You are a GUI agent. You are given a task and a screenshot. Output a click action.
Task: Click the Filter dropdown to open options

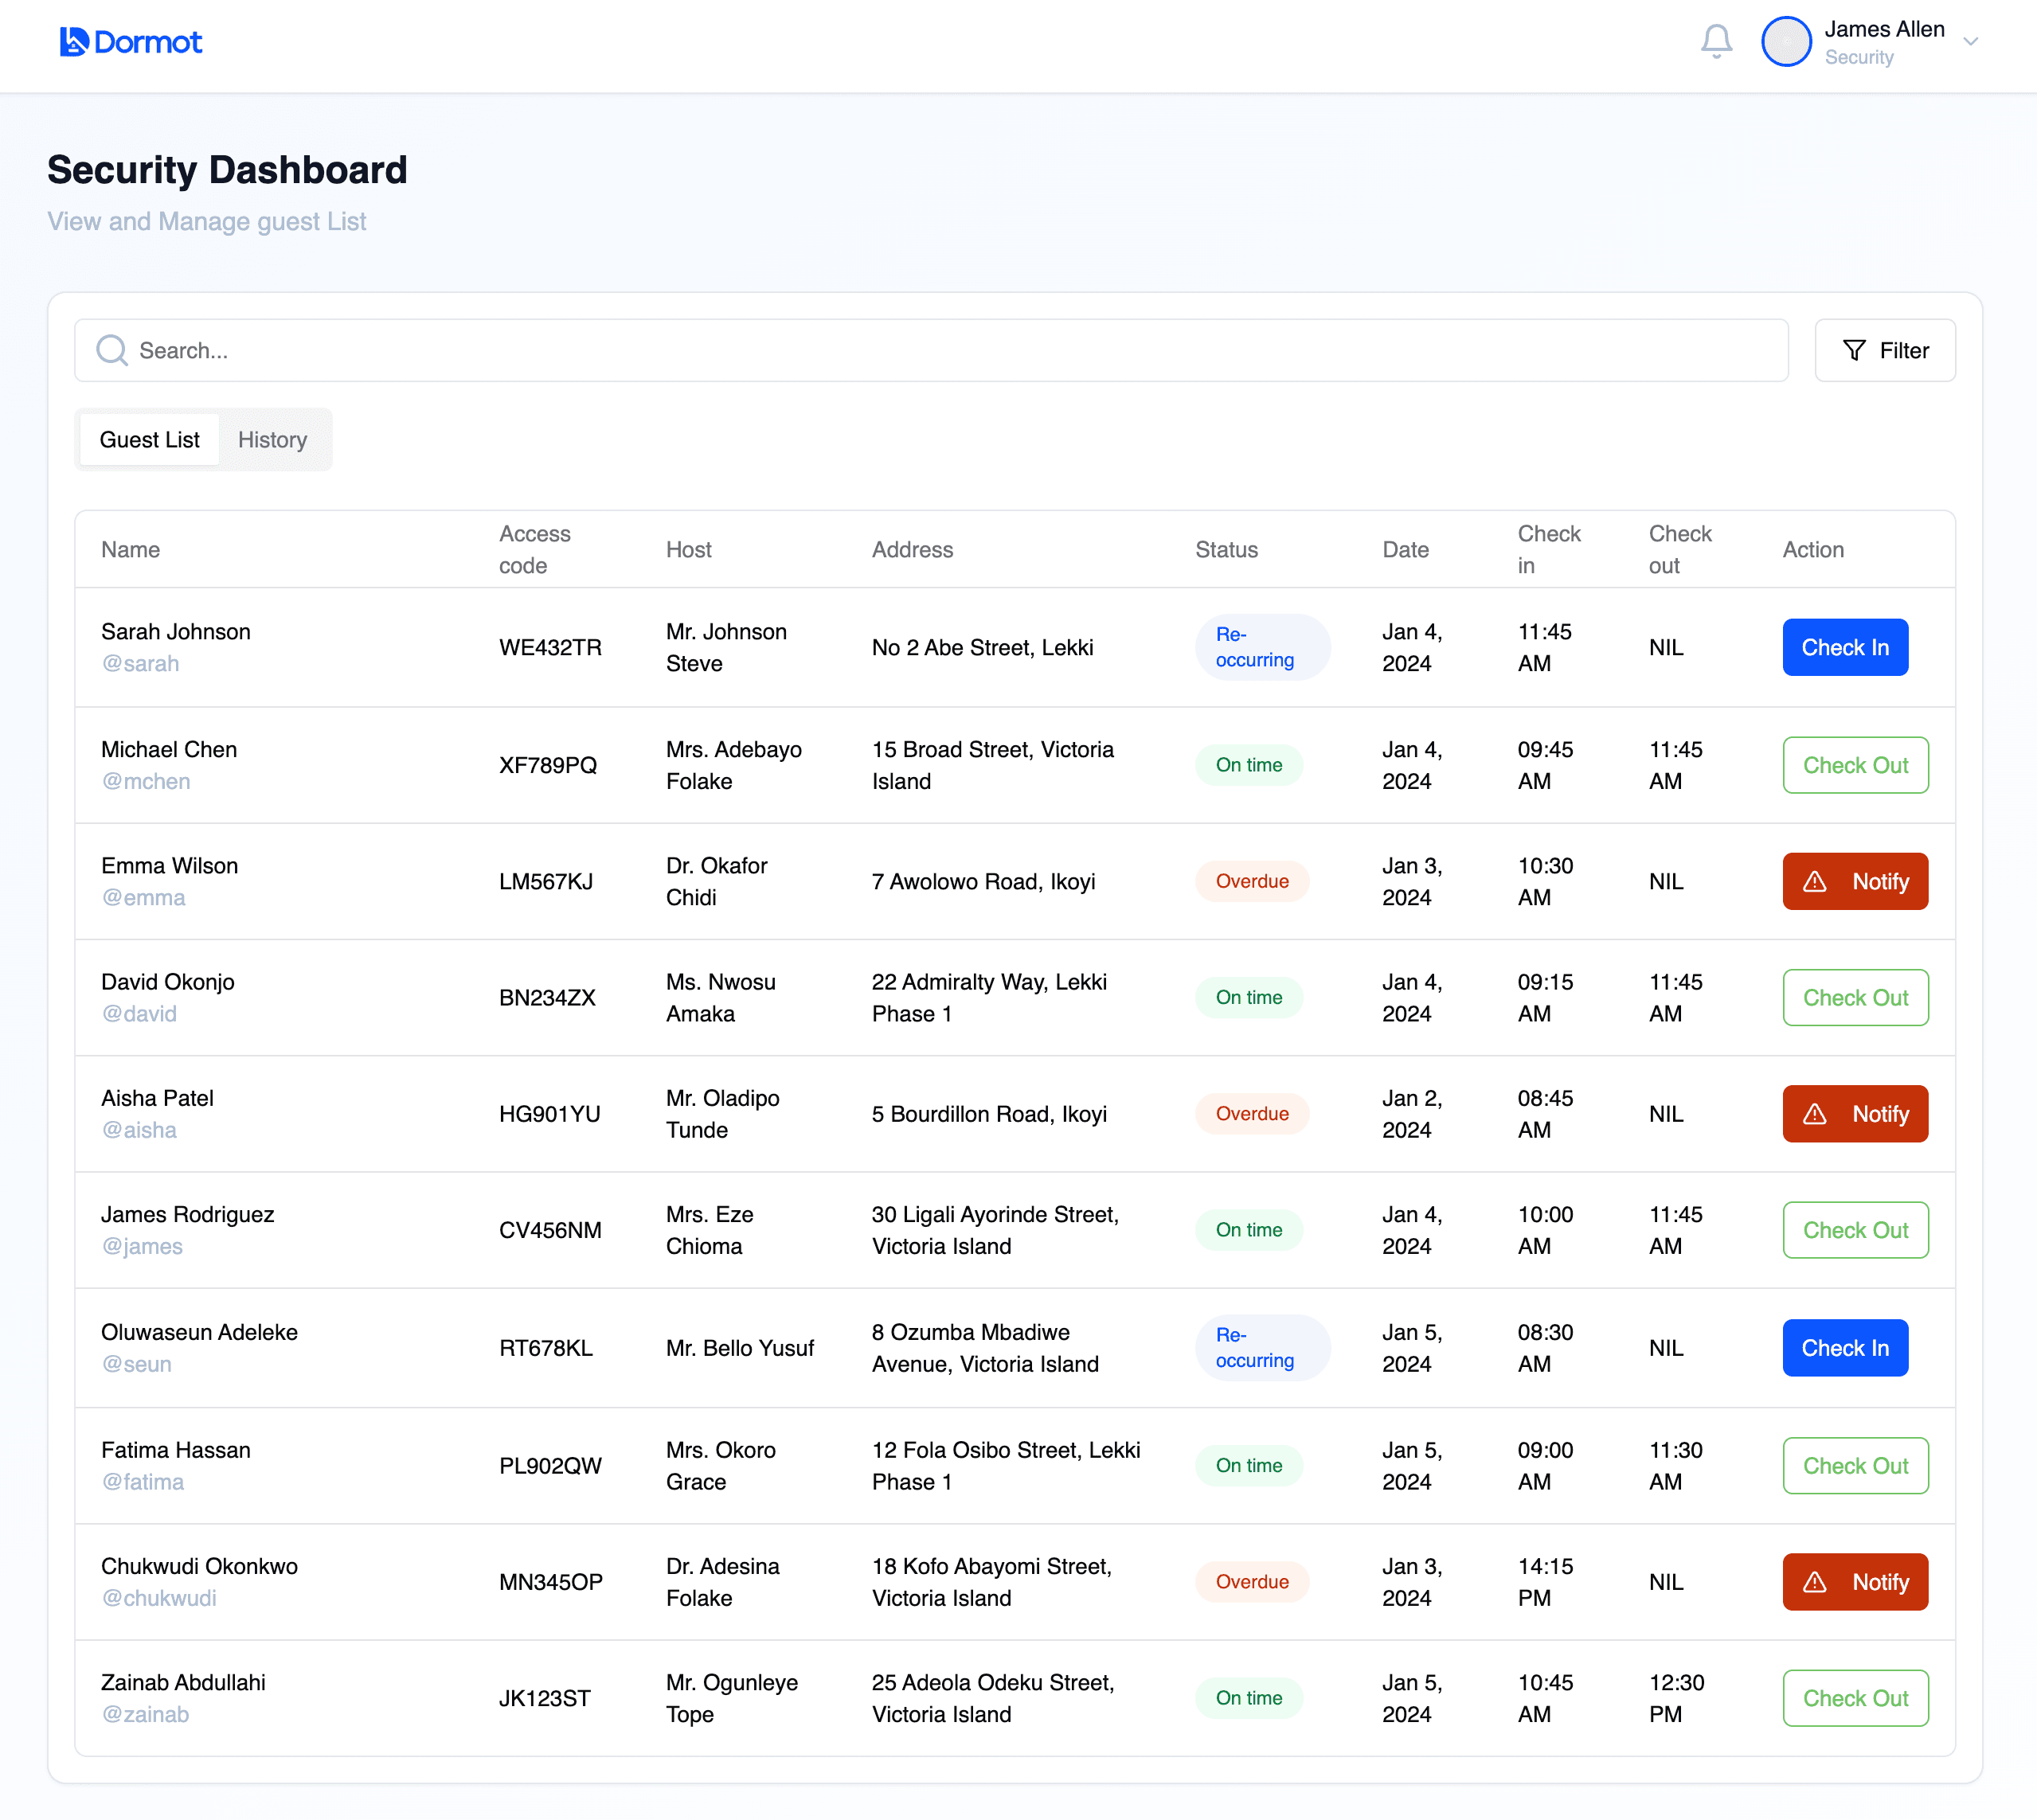(x=1884, y=350)
